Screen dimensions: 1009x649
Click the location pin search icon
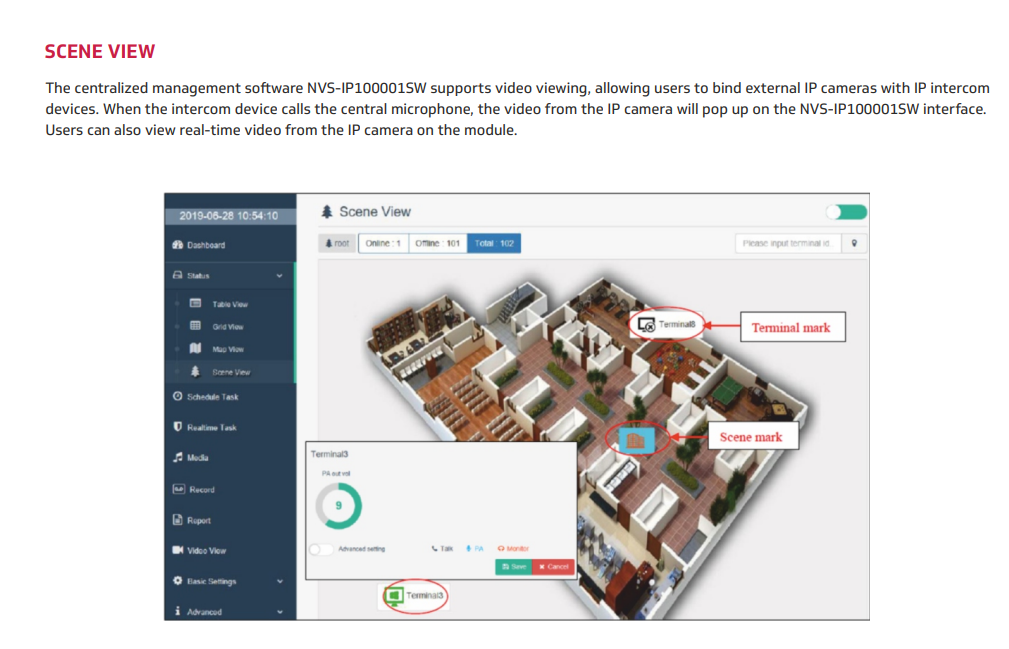(854, 243)
